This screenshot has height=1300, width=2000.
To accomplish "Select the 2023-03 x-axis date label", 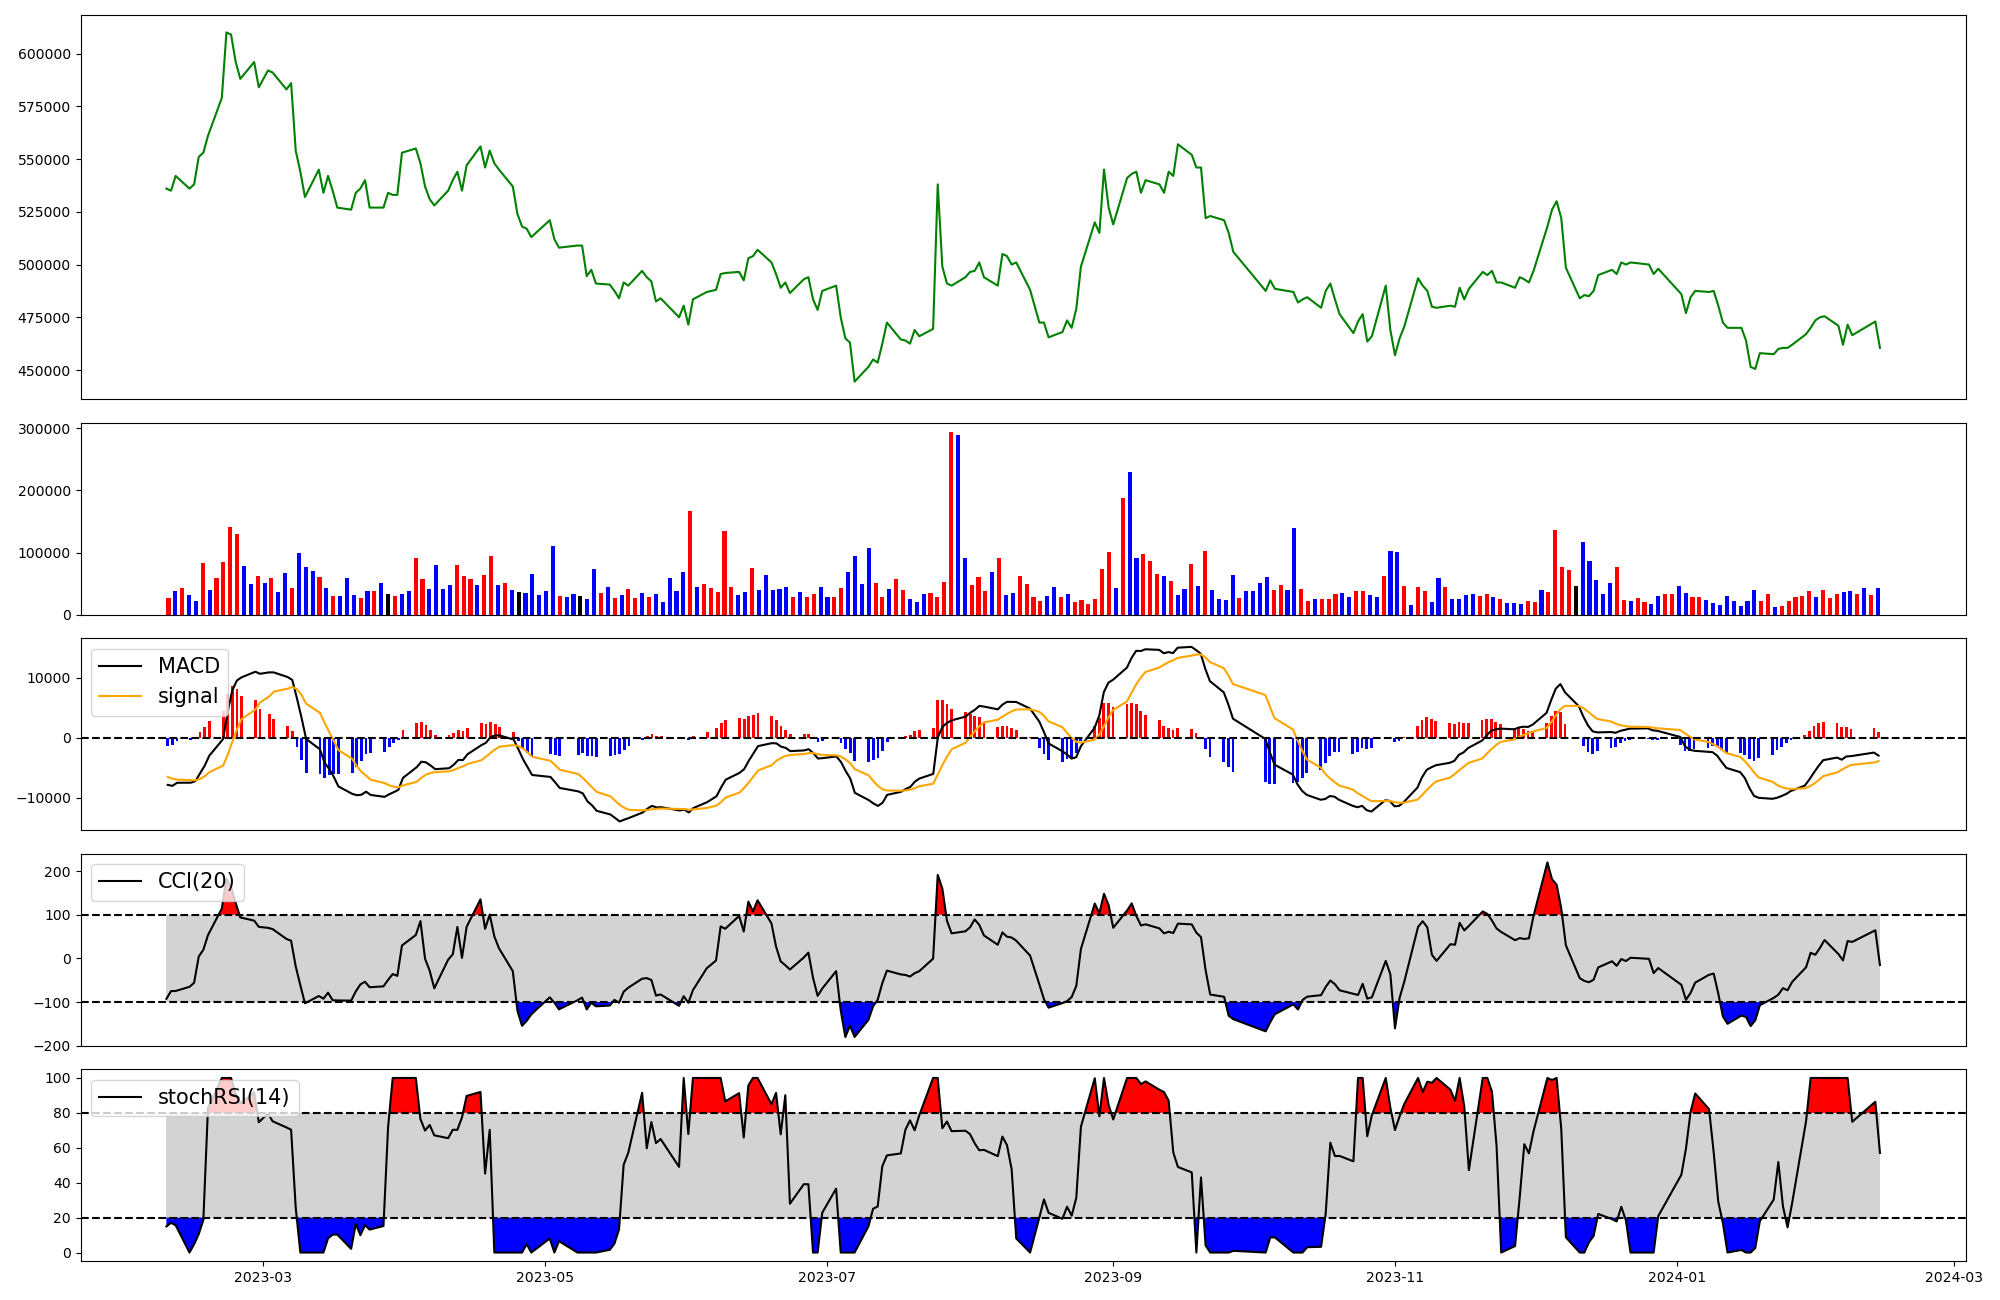I will [x=263, y=1277].
